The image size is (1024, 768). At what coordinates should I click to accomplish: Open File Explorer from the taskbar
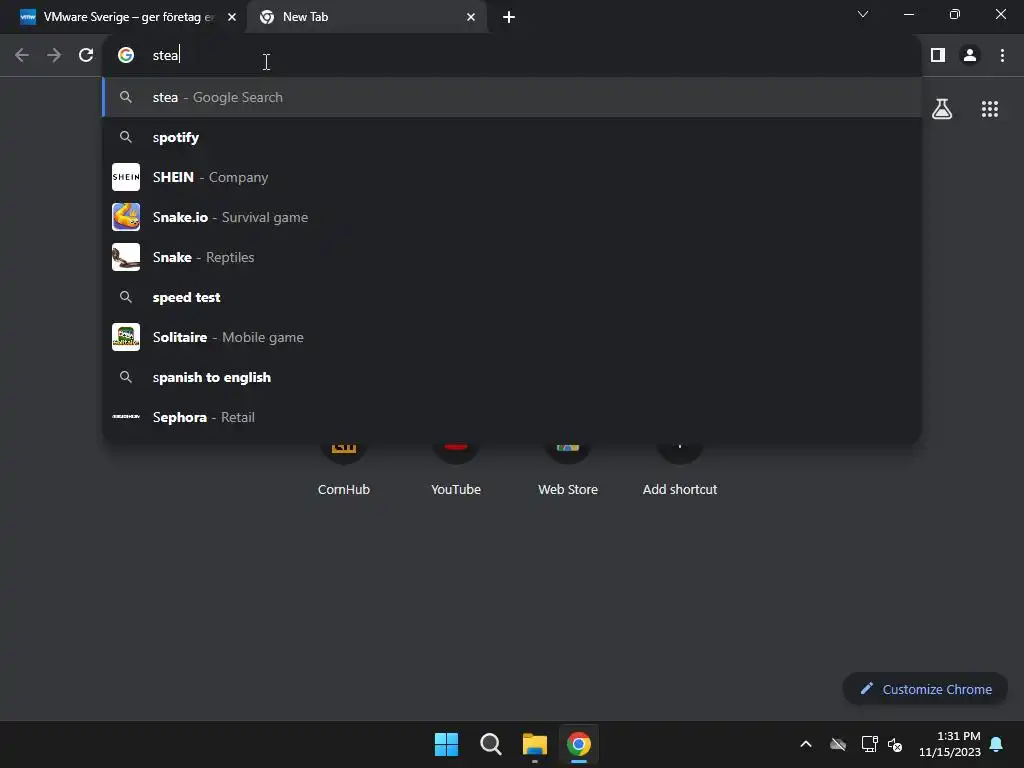pos(535,744)
